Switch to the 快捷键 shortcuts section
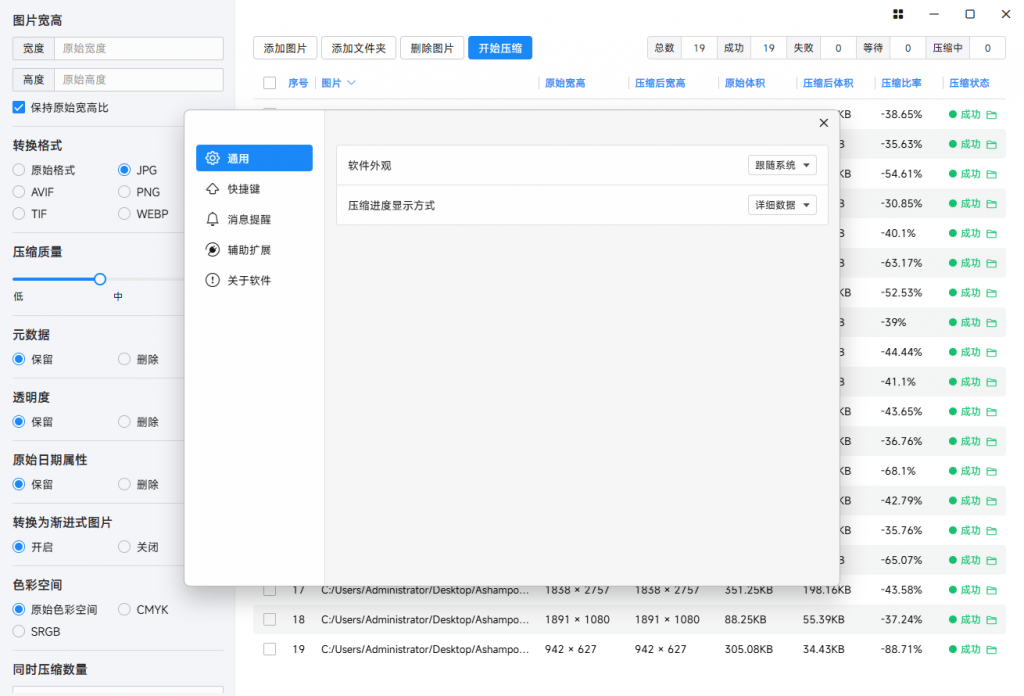Viewport: 1024px width, 696px height. (213, 188)
